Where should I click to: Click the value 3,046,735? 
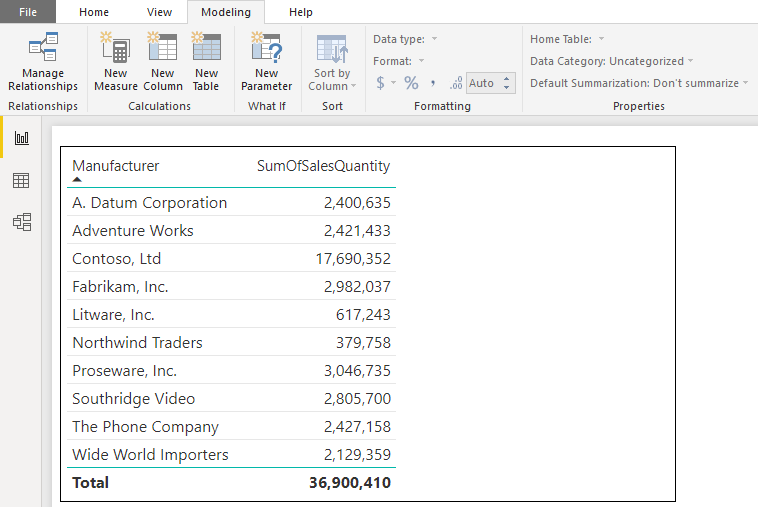(x=357, y=371)
